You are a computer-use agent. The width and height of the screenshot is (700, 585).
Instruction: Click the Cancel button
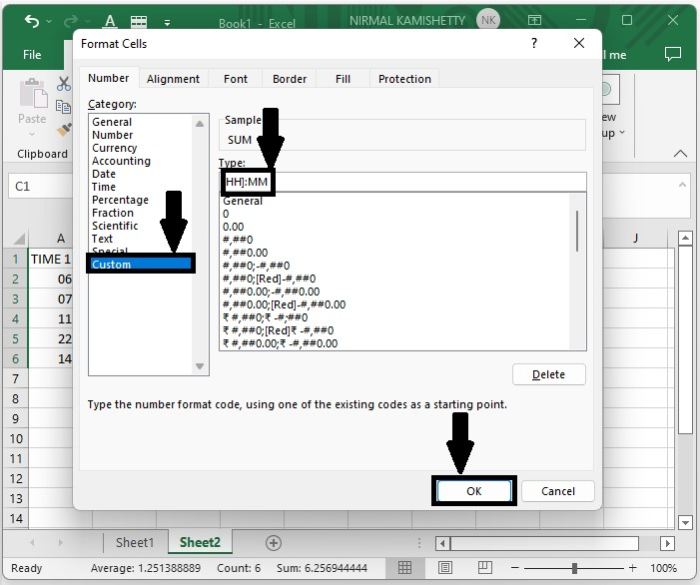point(558,491)
